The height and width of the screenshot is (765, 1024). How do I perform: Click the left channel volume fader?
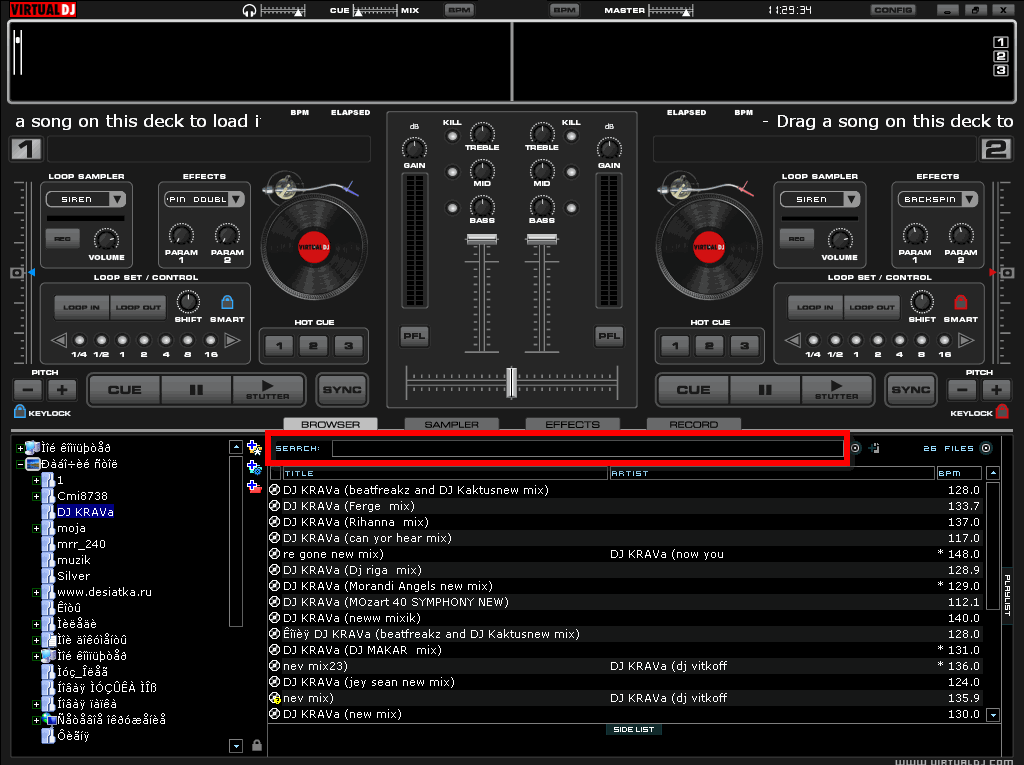[481, 239]
